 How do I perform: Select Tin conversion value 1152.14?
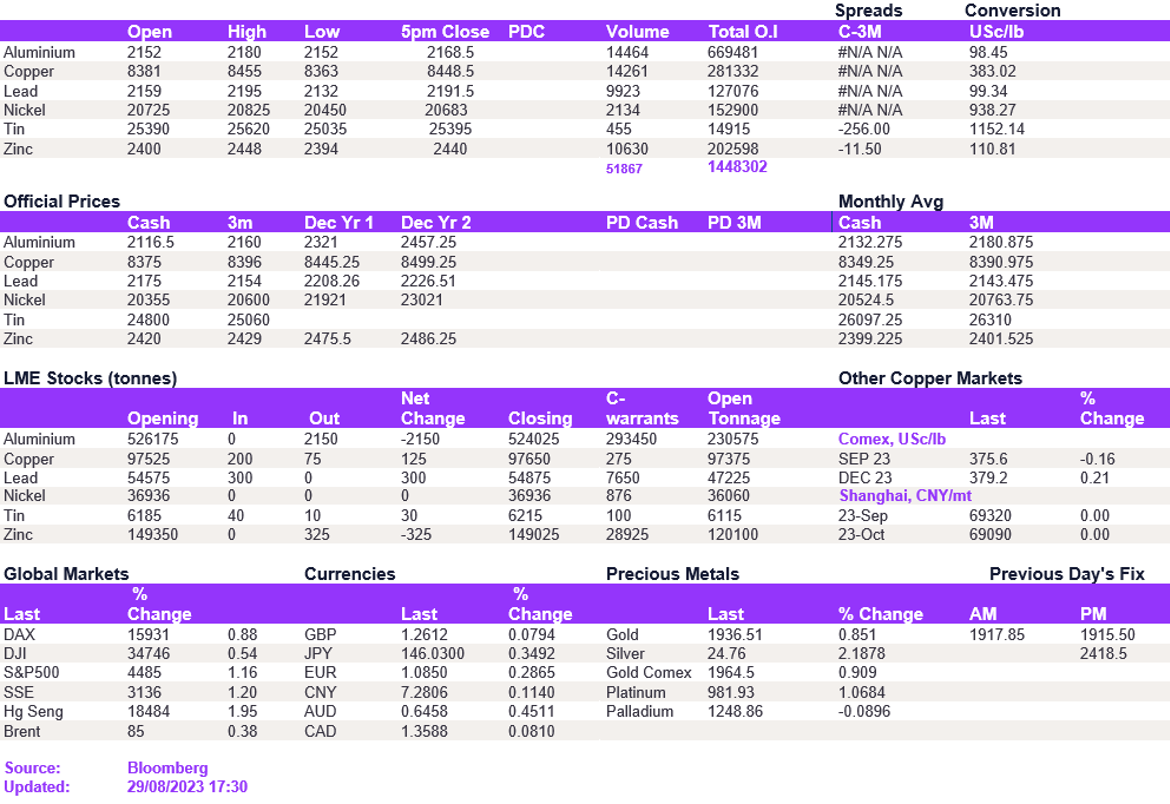tap(997, 129)
